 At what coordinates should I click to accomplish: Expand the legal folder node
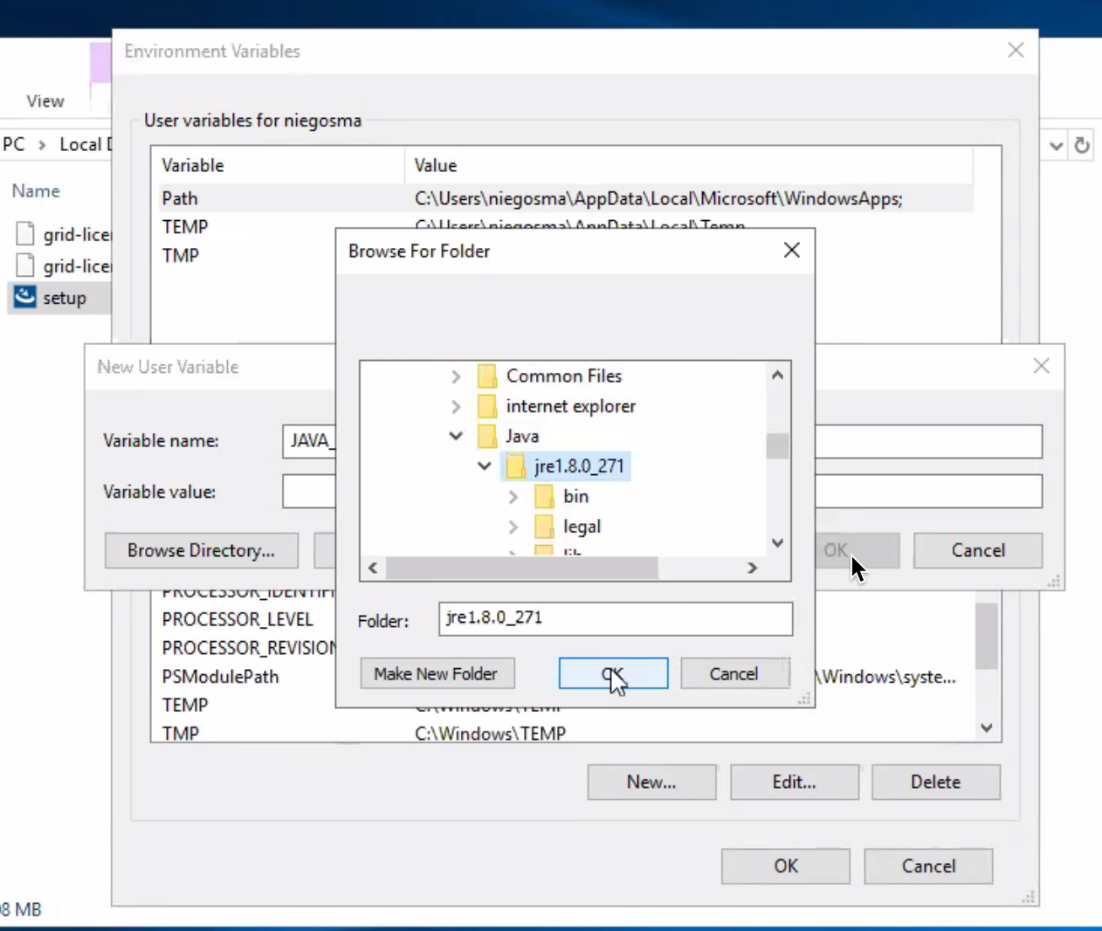(x=513, y=526)
